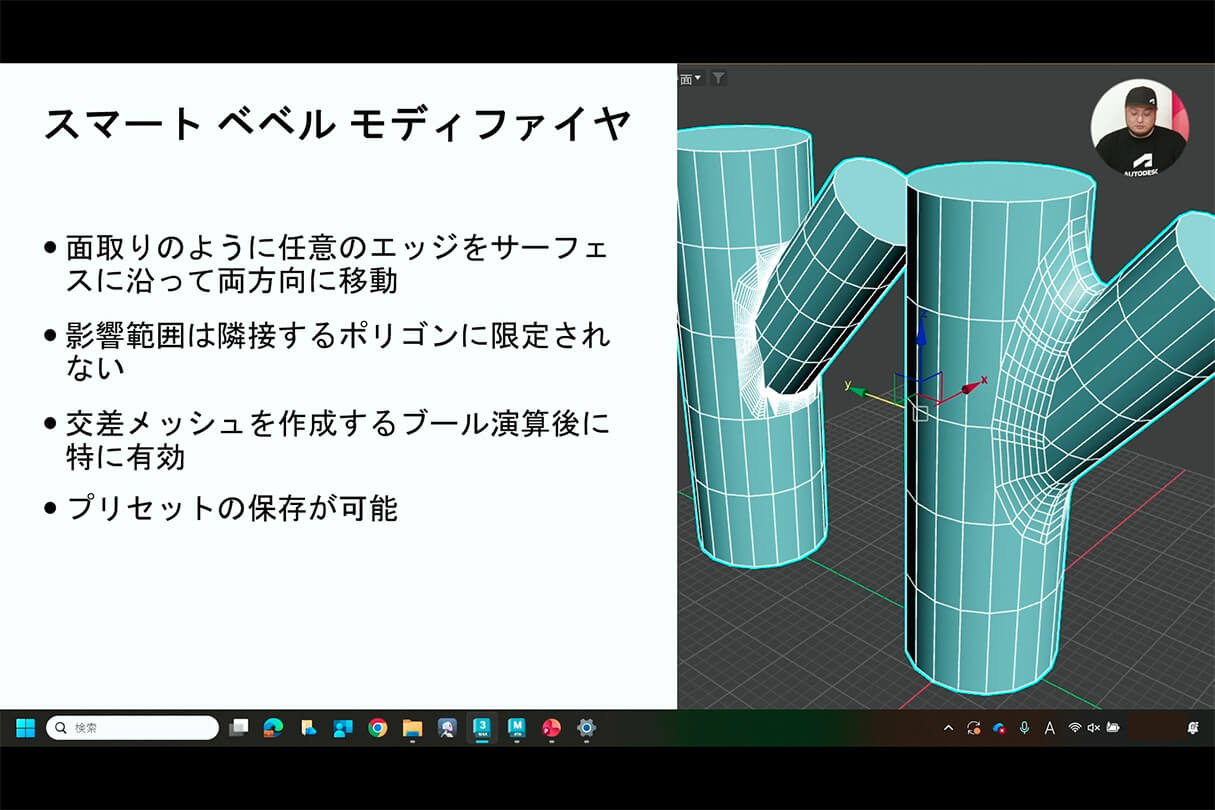Open viewport shading dropdown at viewport top-left

692,78
